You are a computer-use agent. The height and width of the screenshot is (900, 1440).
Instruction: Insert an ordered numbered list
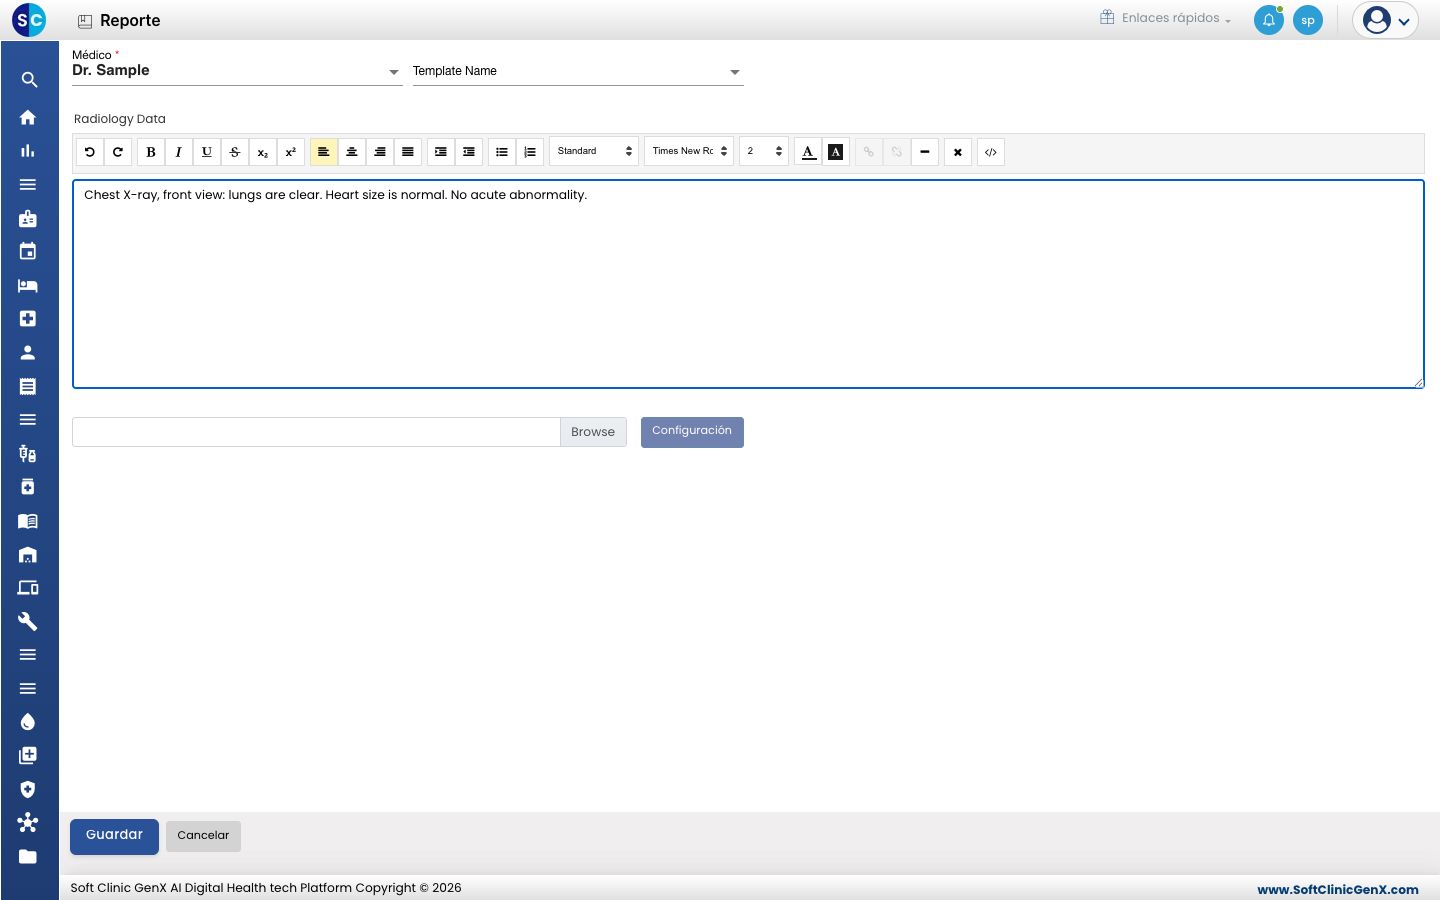click(530, 152)
